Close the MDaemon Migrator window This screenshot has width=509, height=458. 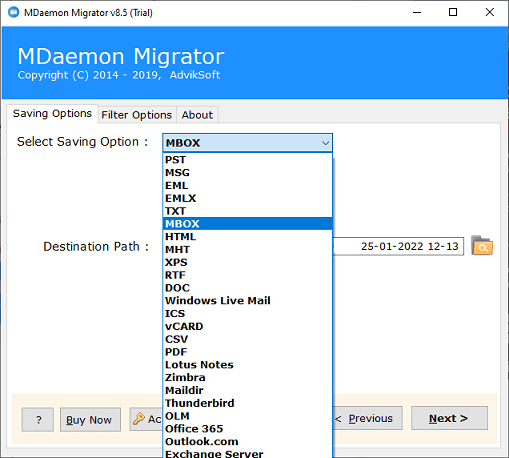click(x=489, y=13)
